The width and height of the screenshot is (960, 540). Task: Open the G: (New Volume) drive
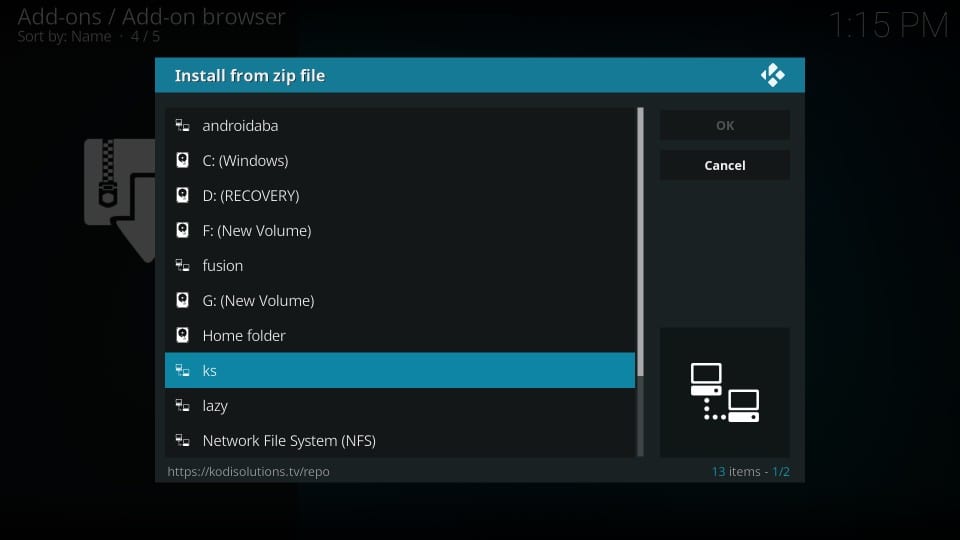click(x=400, y=300)
